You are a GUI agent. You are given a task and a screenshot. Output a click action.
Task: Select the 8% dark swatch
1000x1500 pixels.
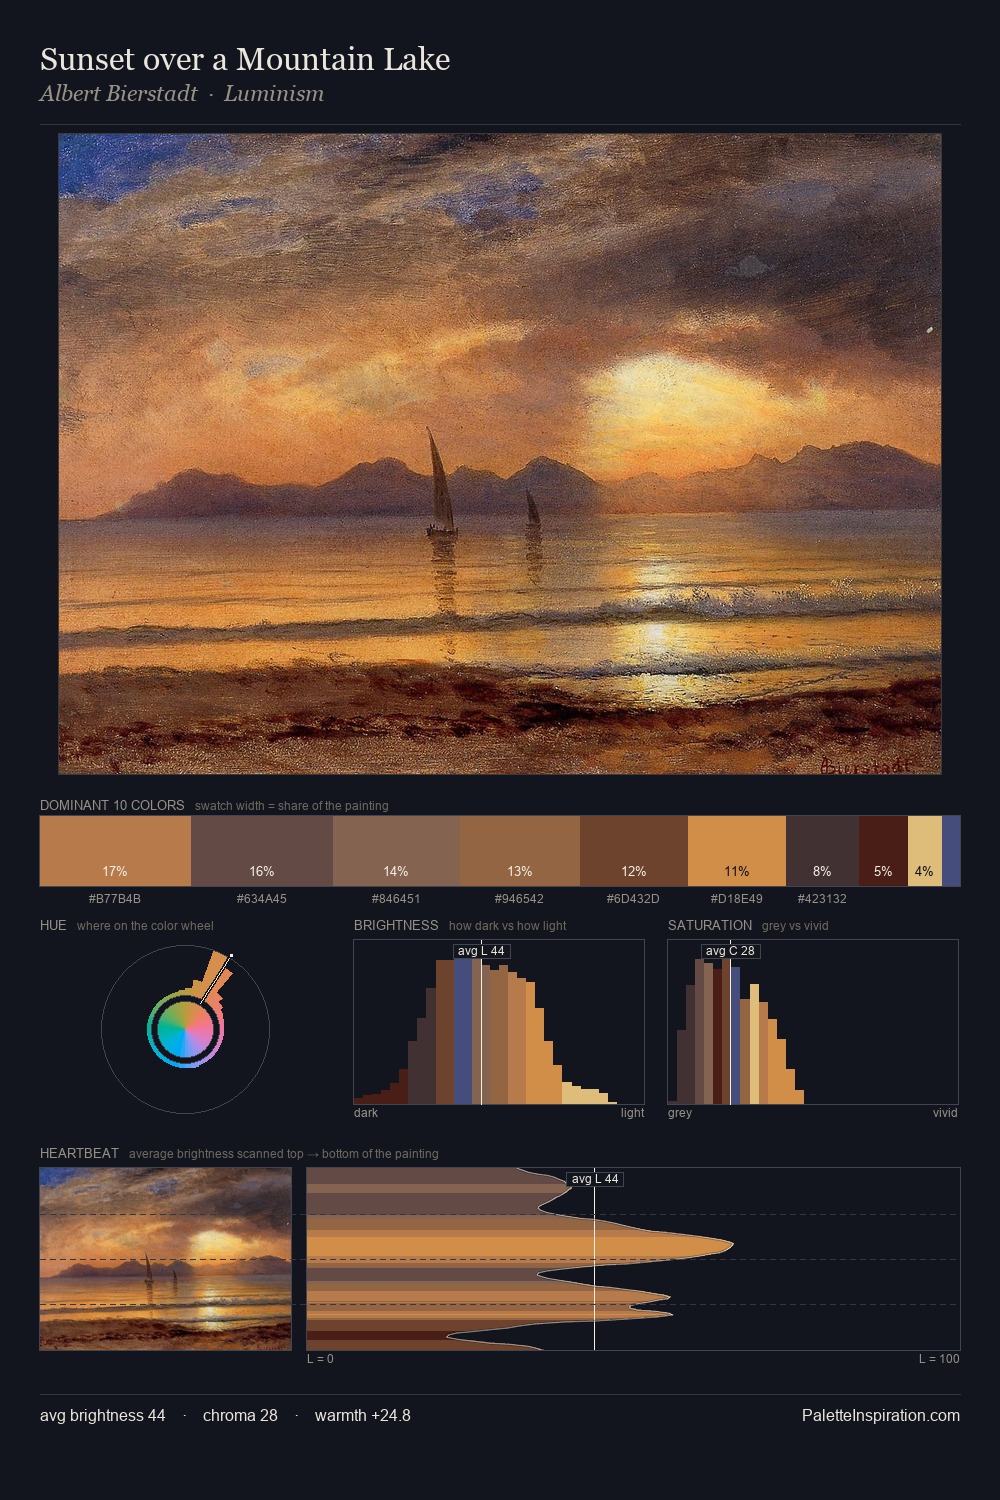822,851
